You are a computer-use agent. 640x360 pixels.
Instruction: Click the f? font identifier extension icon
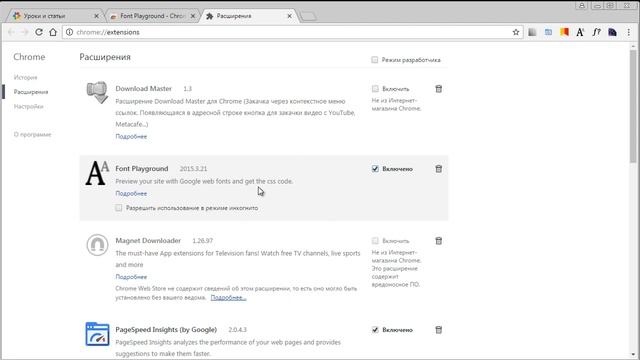coord(596,32)
